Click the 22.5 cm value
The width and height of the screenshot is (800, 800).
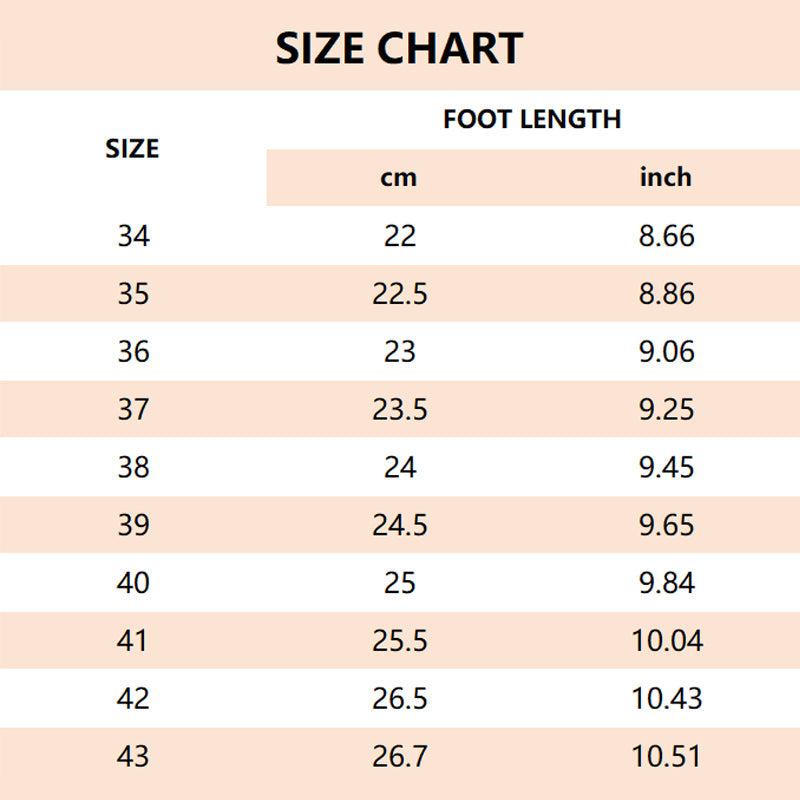(x=399, y=294)
